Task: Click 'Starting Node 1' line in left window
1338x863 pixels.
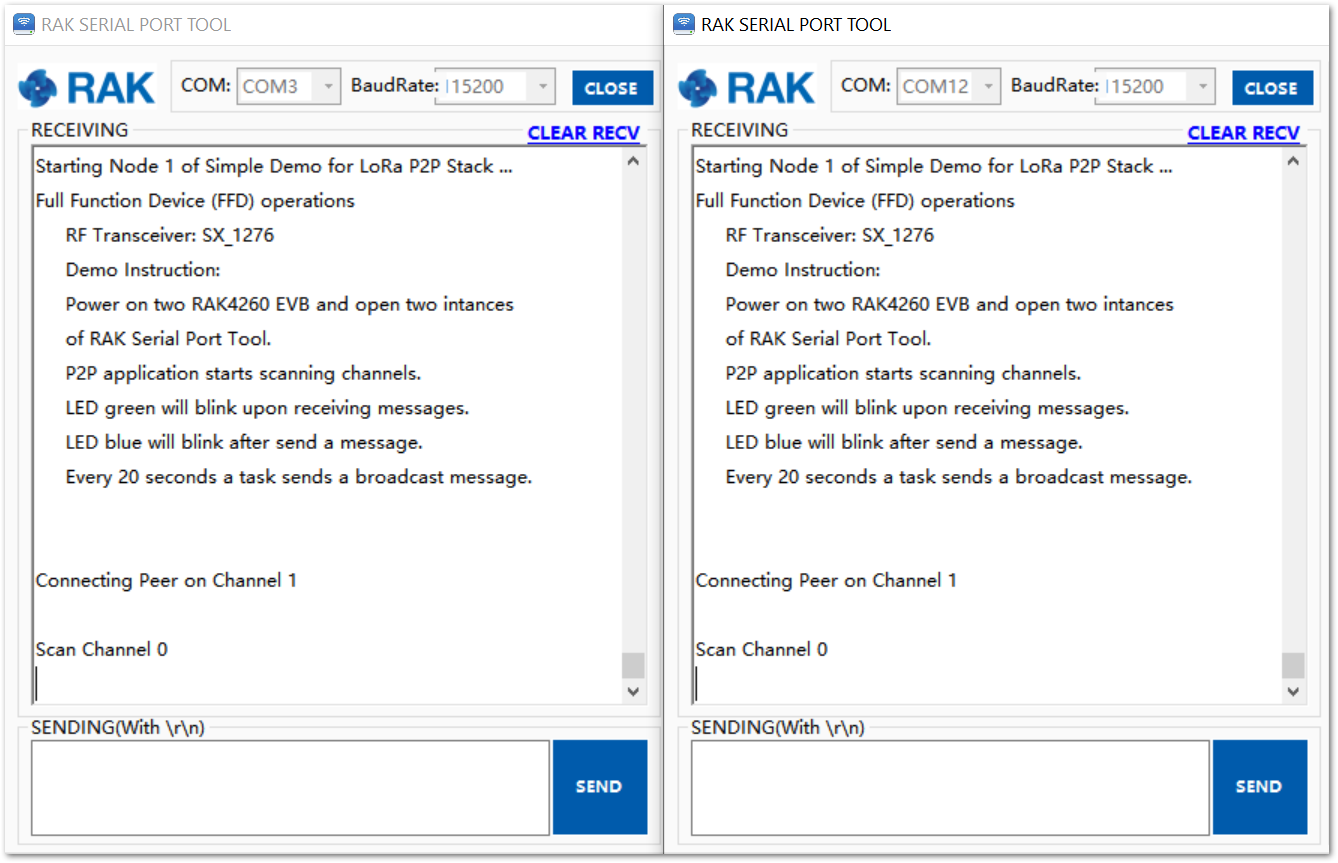Action: click(274, 167)
